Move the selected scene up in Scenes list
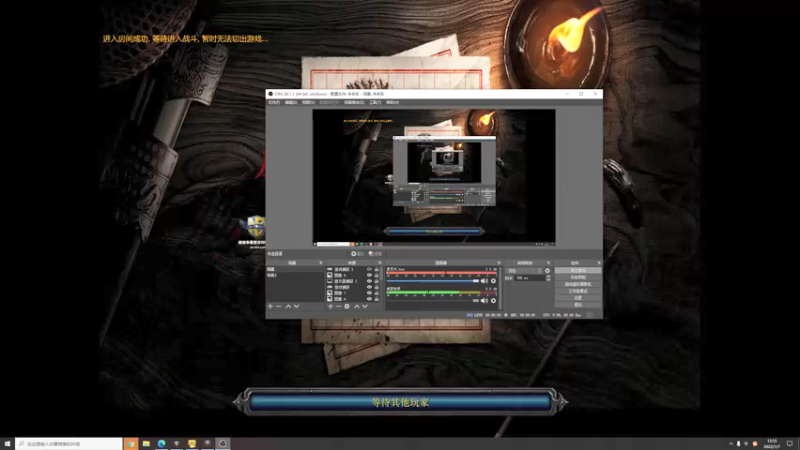Image resolution: width=800 pixels, height=450 pixels. [288, 306]
